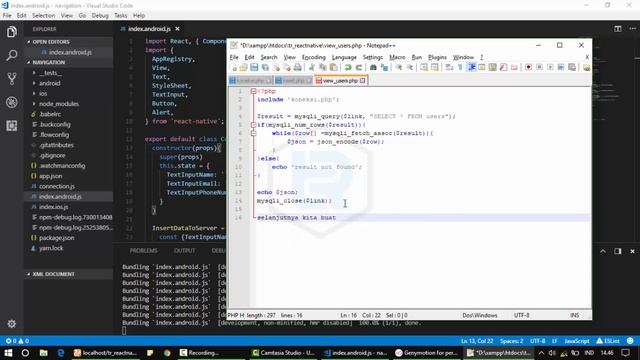Viewport: 640px width, 360px height.
Task: Open the Encoding menu in Notepad++
Action: coord(313,57)
